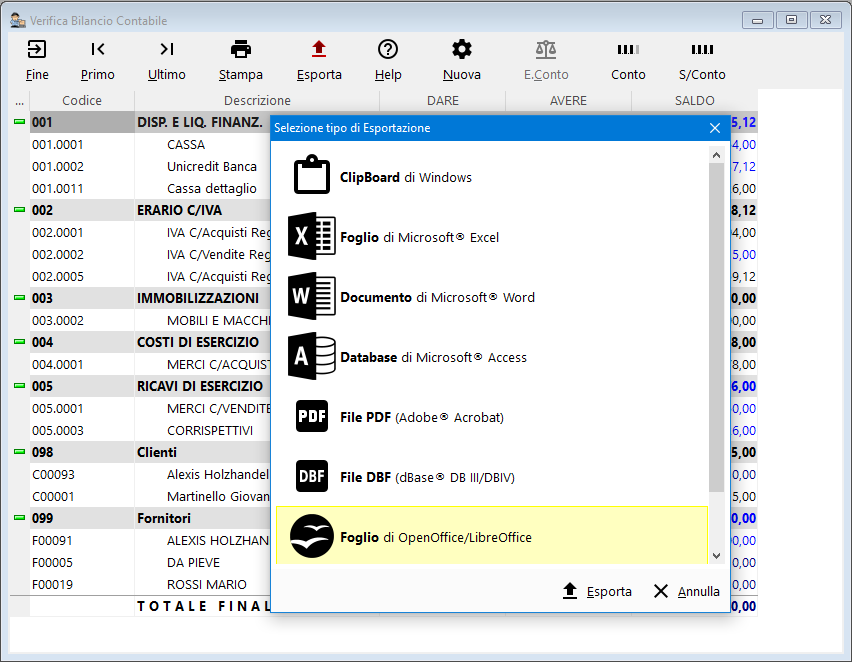Collapse account group 098 Clienti
This screenshot has height=662, width=852.
coord(19,452)
